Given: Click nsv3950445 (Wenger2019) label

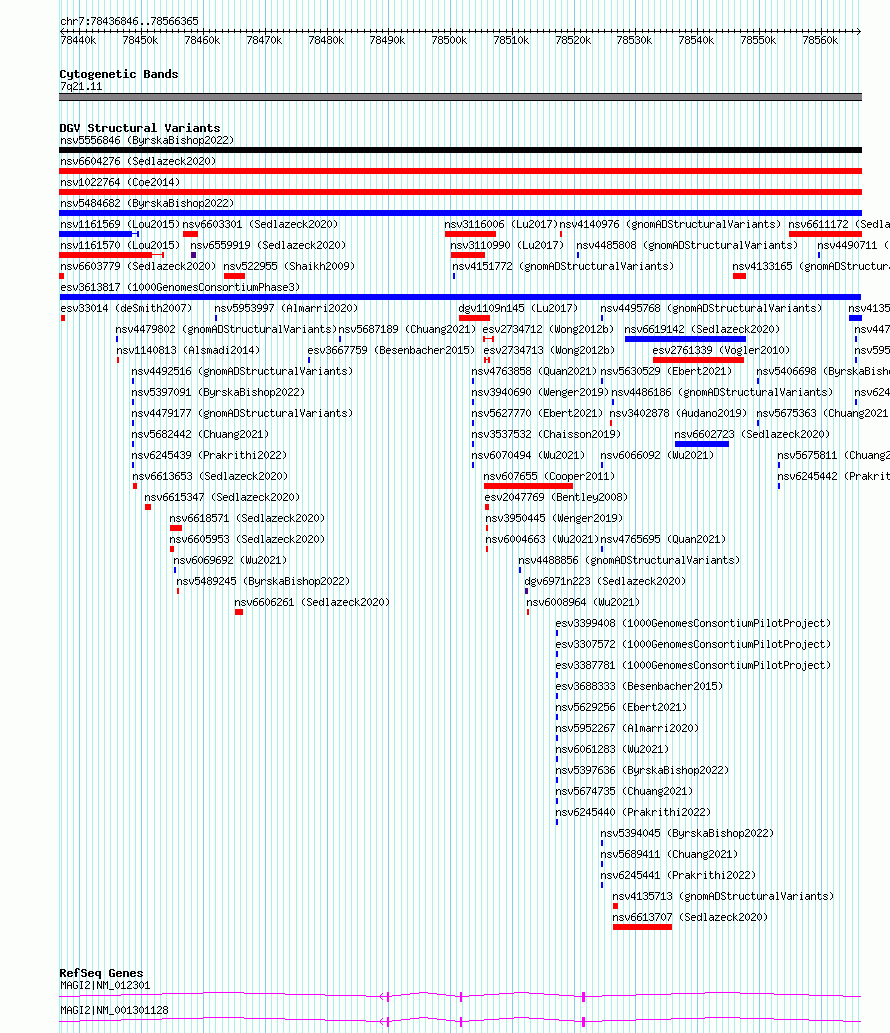Looking at the screenshot, I should coord(554,518).
